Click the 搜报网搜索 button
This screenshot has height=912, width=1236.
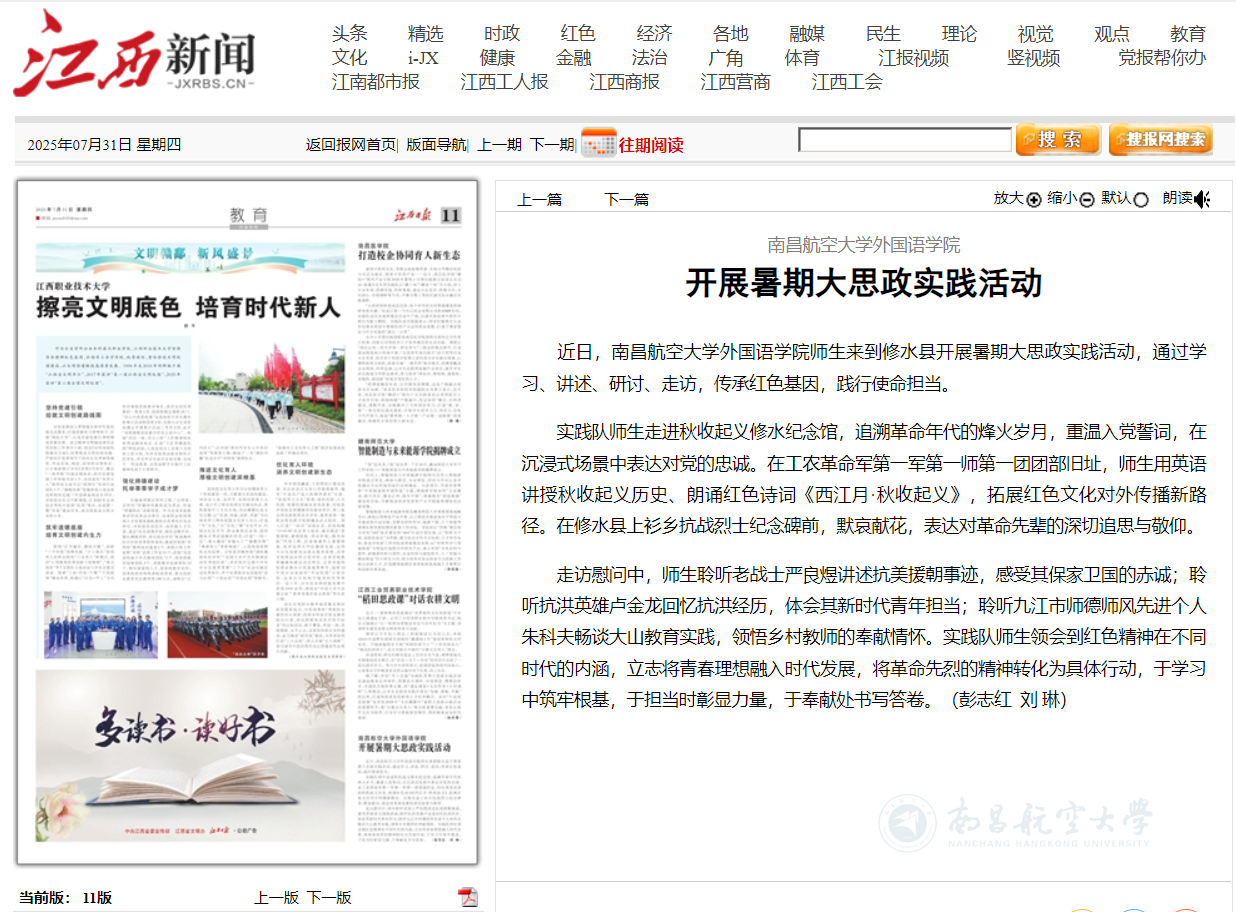(x=1161, y=140)
